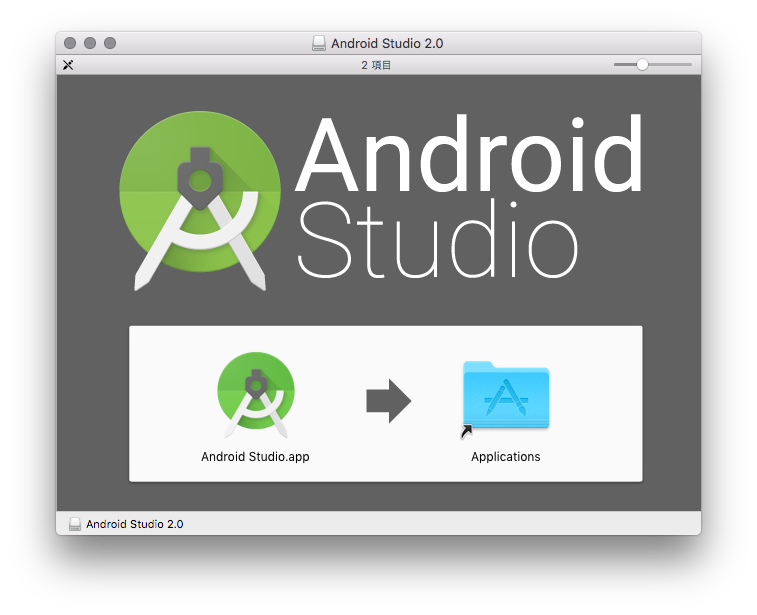Image resolution: width=757 pixels, height=615 pixels.
Task: Click the drive icon in path bar
Action: pyautogui.click(x=74, y=524)
